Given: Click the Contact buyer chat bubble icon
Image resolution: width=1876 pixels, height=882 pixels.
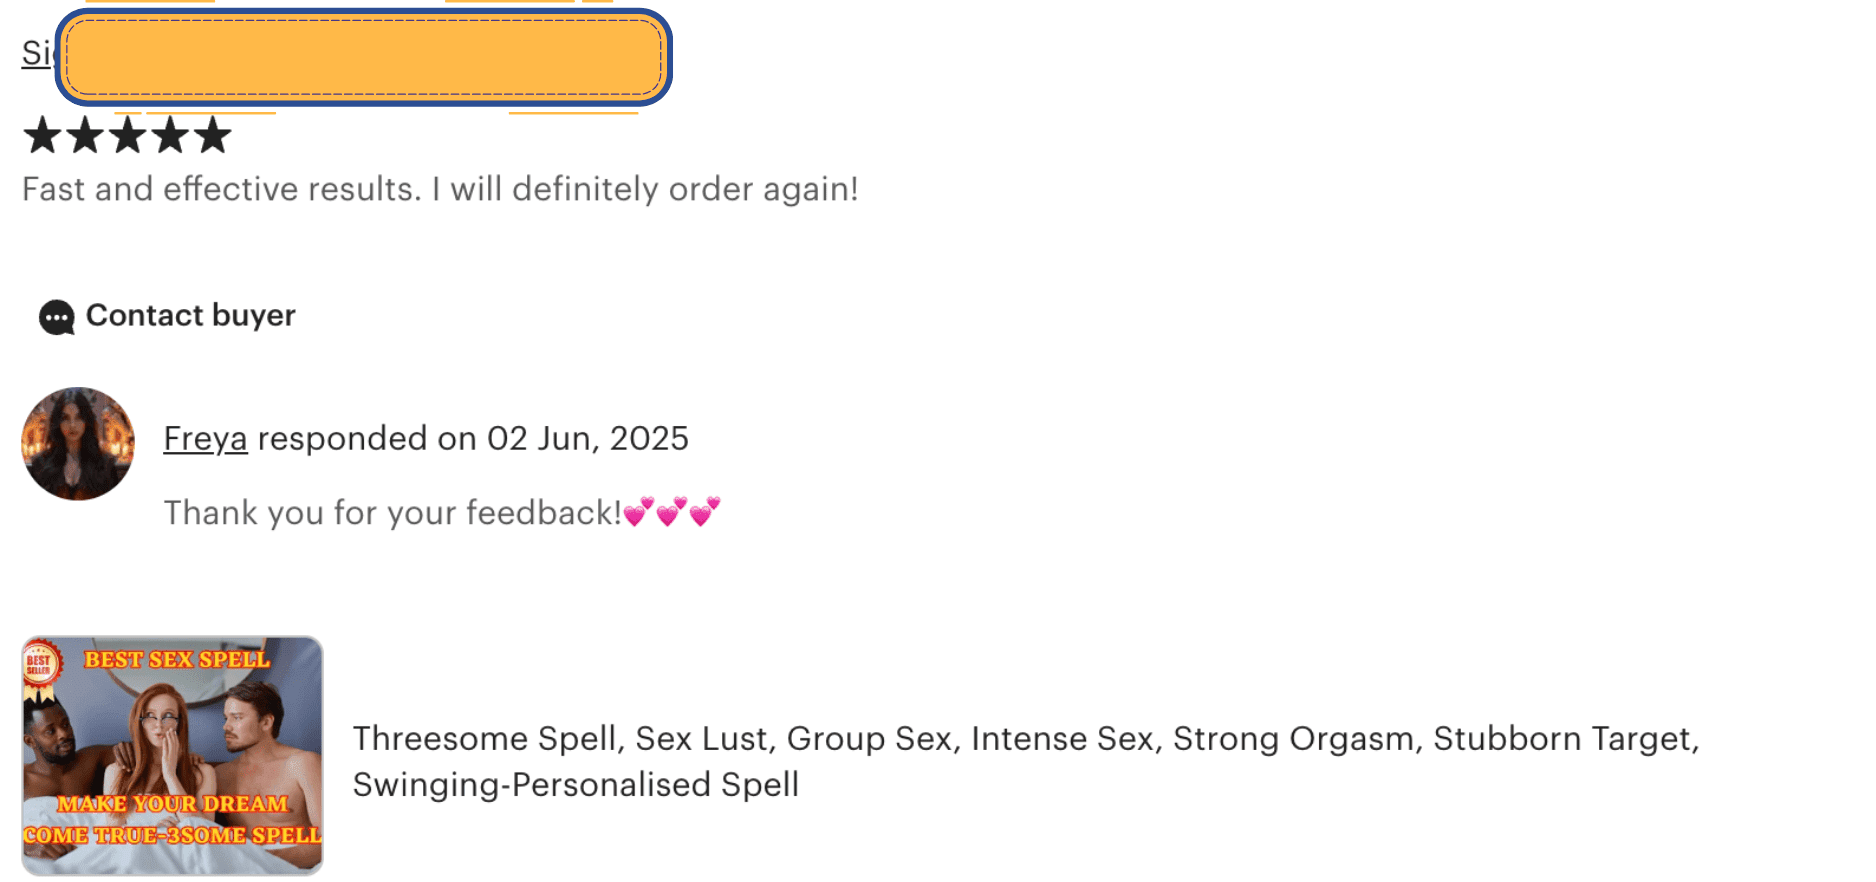Looking at the screenshot, I should [x=56, y=317].
